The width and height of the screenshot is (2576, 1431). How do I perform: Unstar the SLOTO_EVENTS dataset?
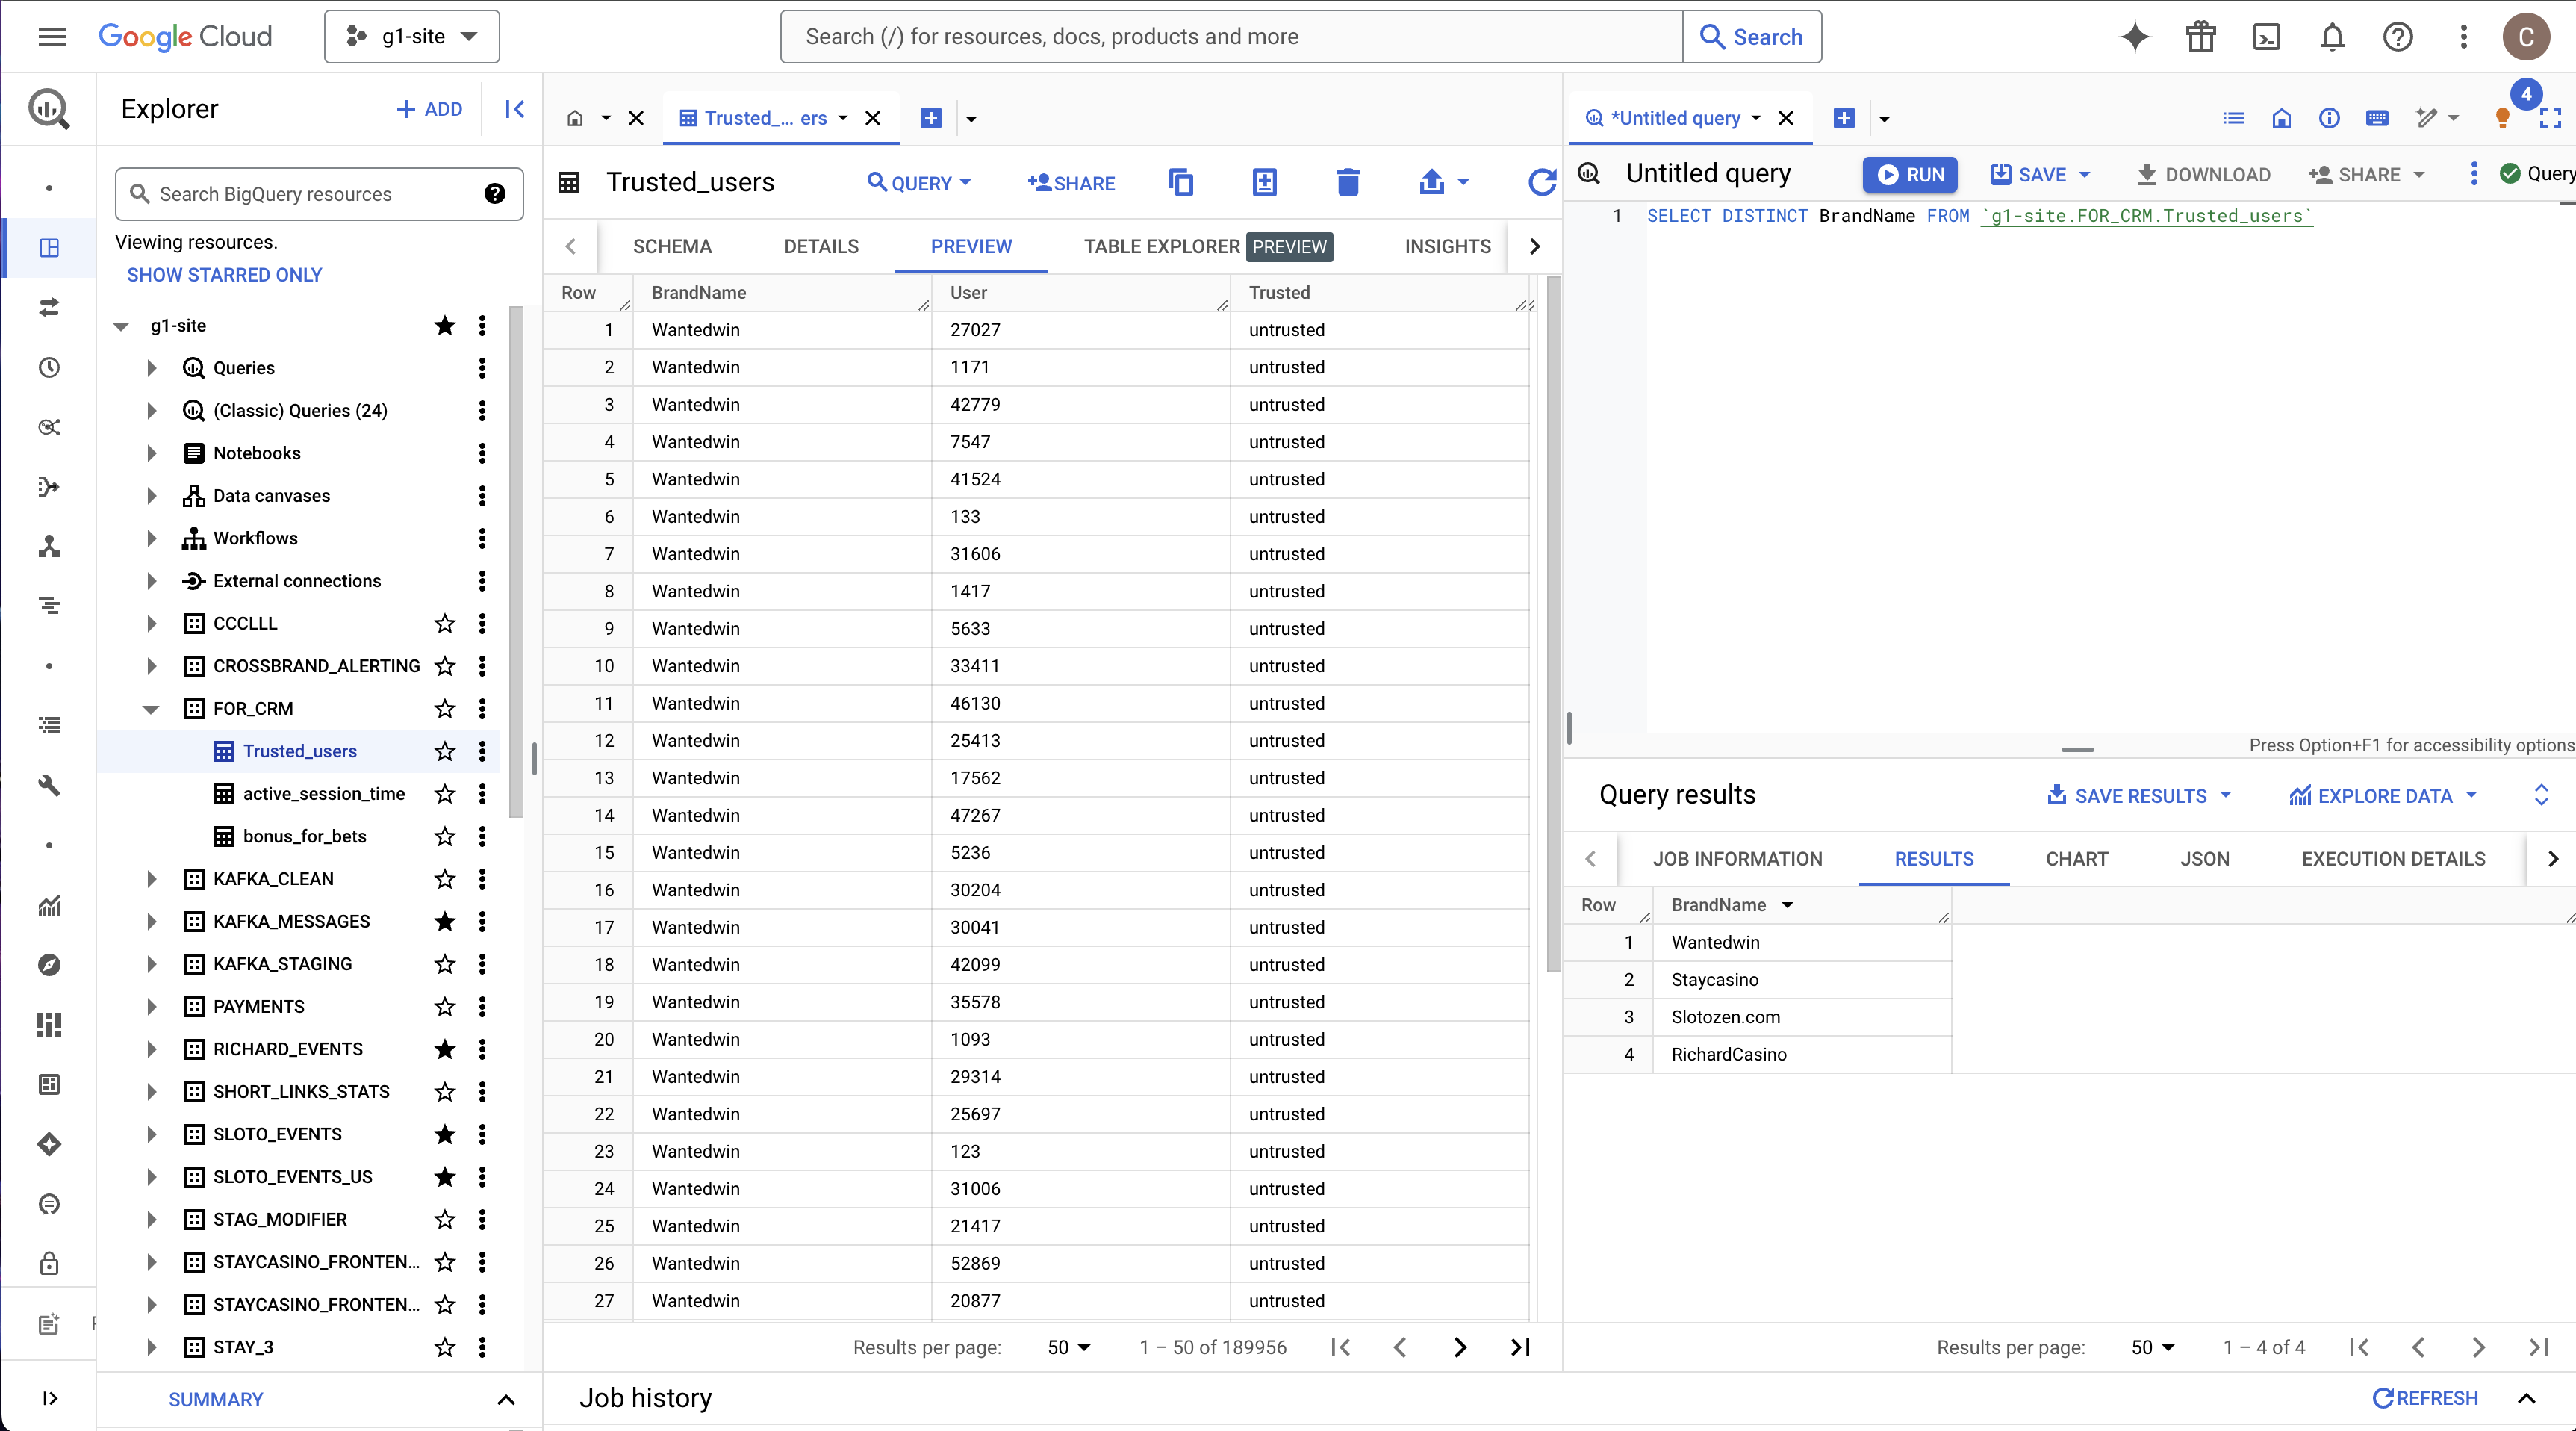[445, 1134]
